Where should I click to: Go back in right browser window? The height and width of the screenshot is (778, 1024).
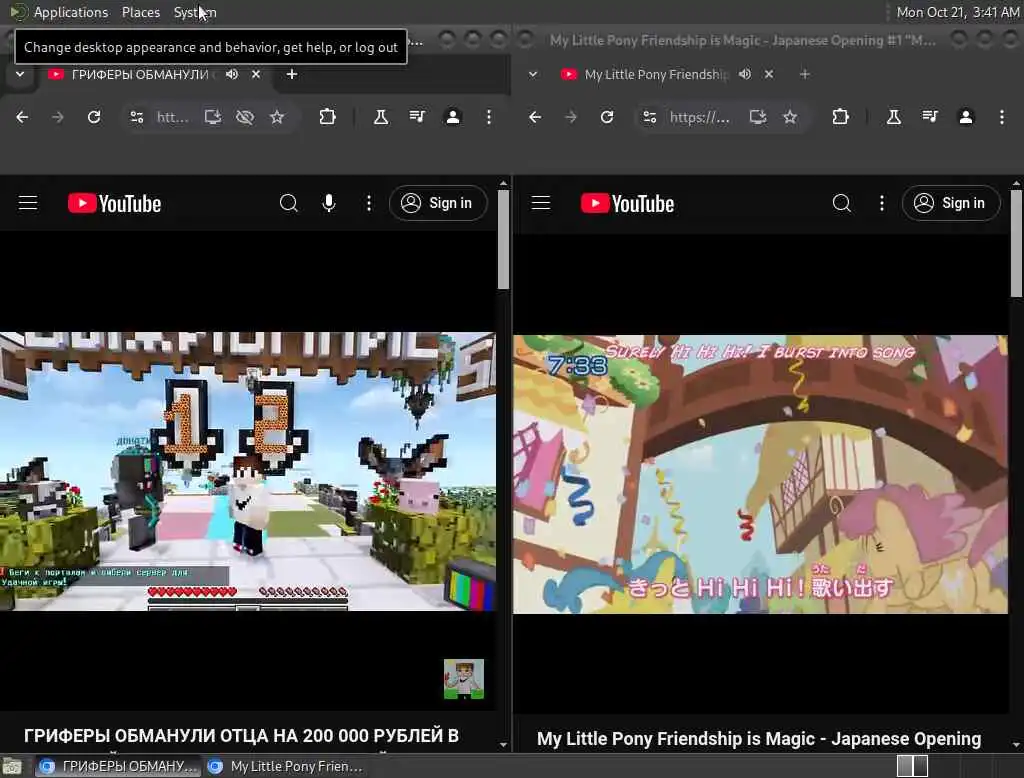535,117
